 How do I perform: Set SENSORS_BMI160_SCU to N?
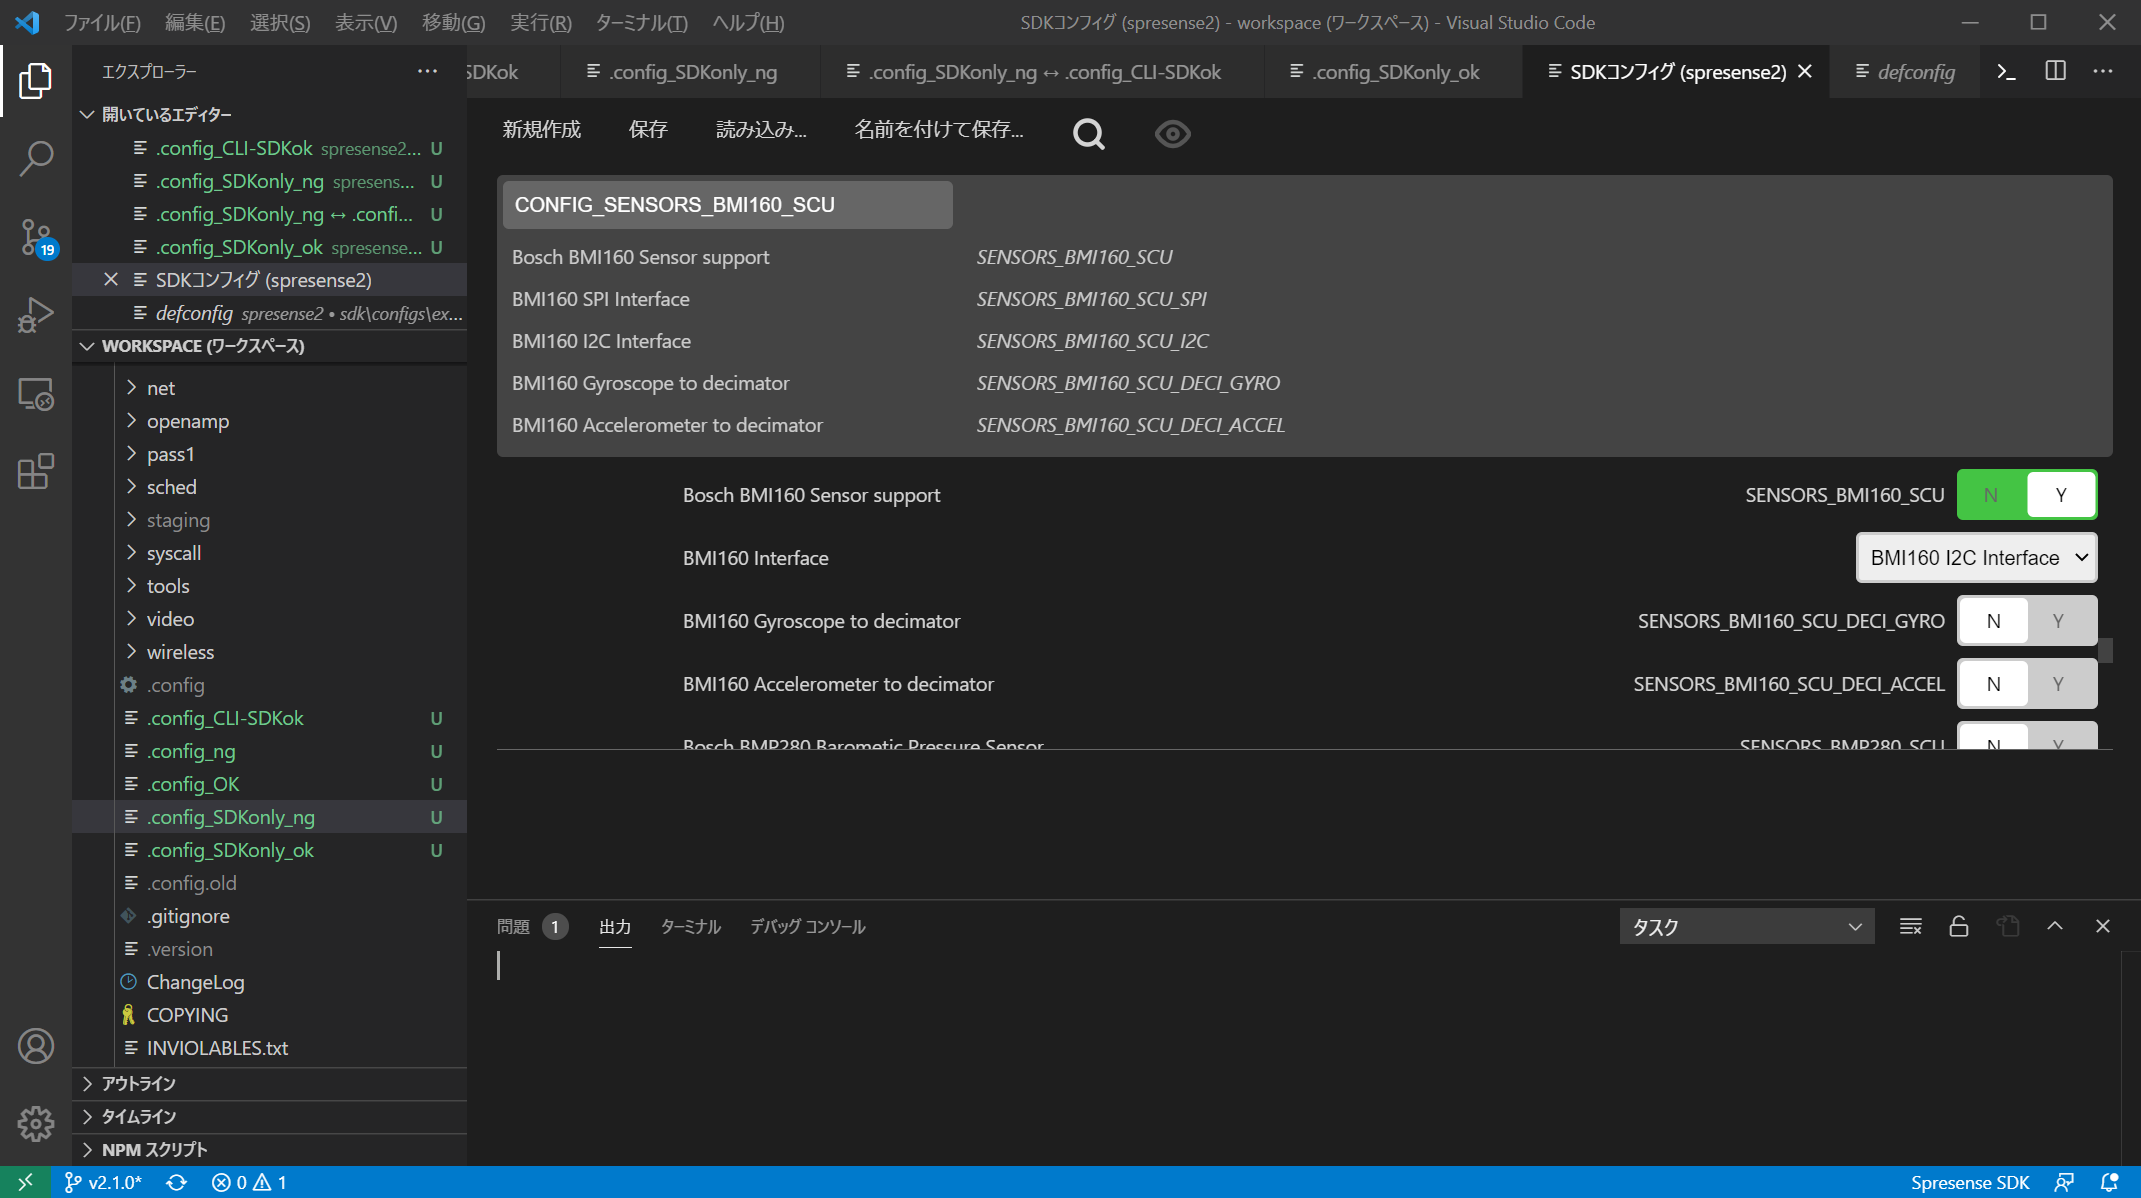point(1991,495)
